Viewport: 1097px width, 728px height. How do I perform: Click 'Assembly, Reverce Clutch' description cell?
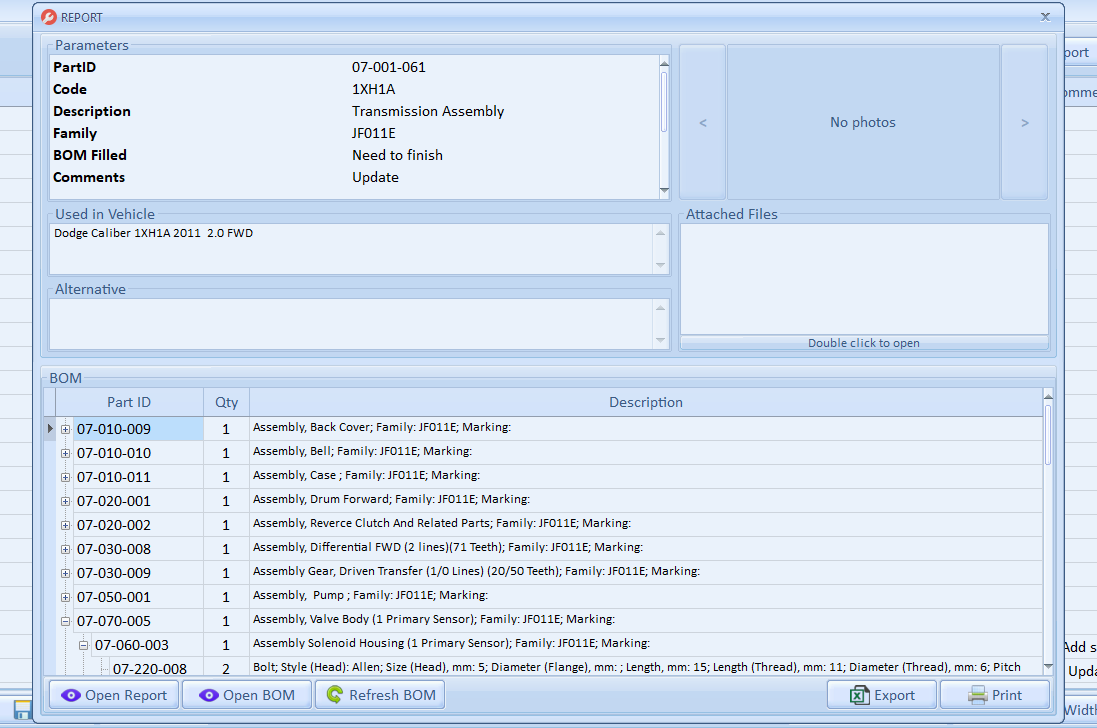(646, 524)
